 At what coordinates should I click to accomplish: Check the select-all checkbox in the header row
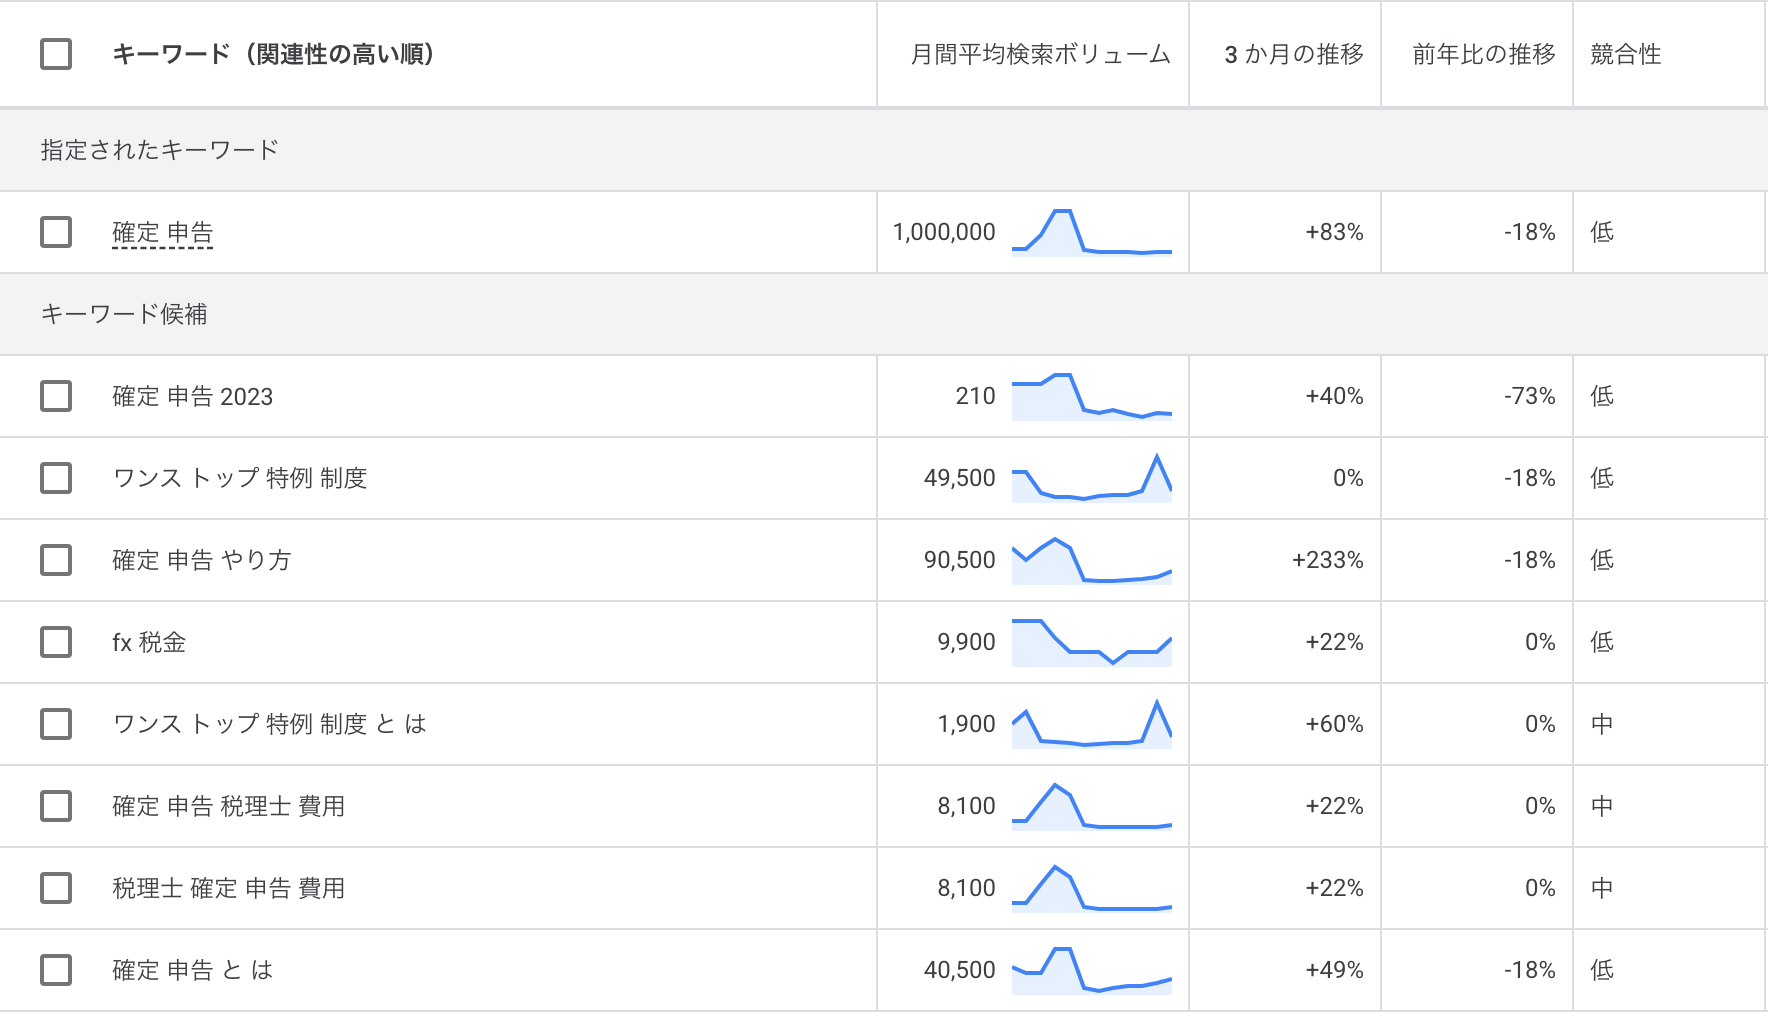56,57
